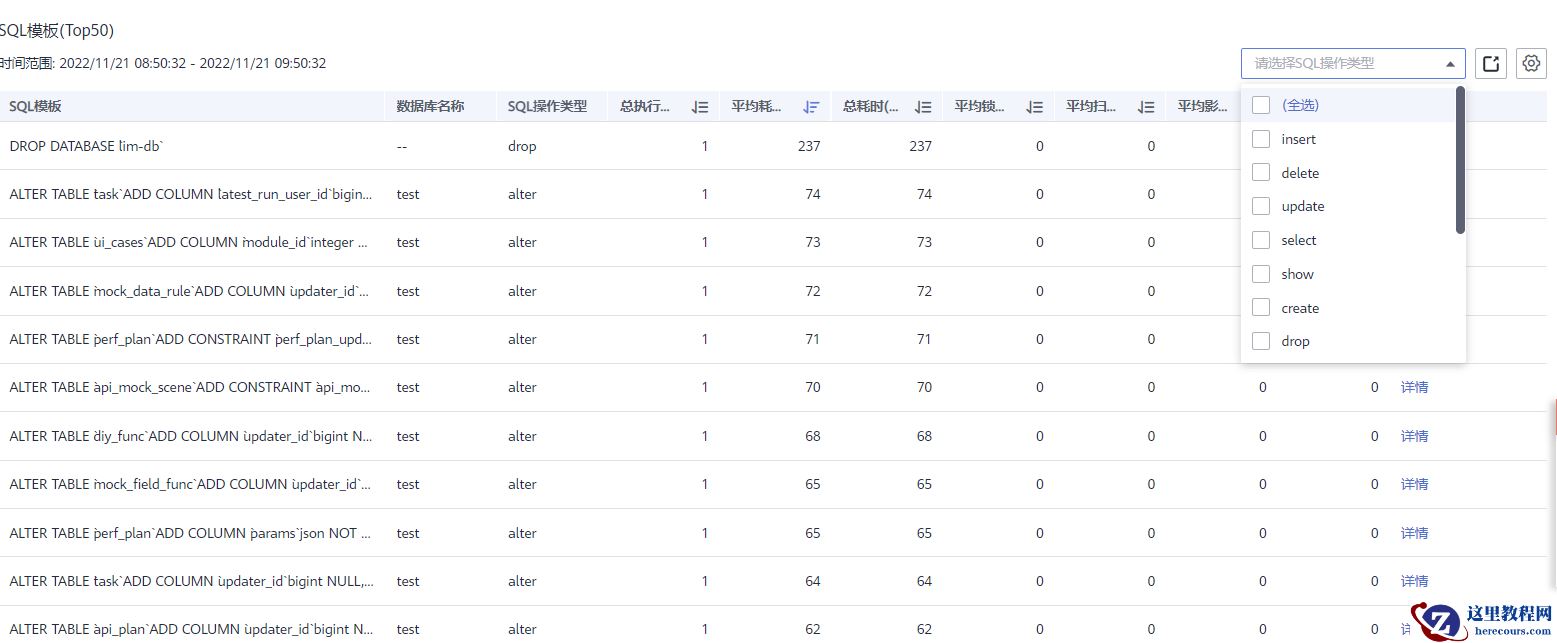Viewport: 1557px width, 643px height.
Task: Collapse the SQL操作类型 dropdown arrow
Action: coord(1450,64)
